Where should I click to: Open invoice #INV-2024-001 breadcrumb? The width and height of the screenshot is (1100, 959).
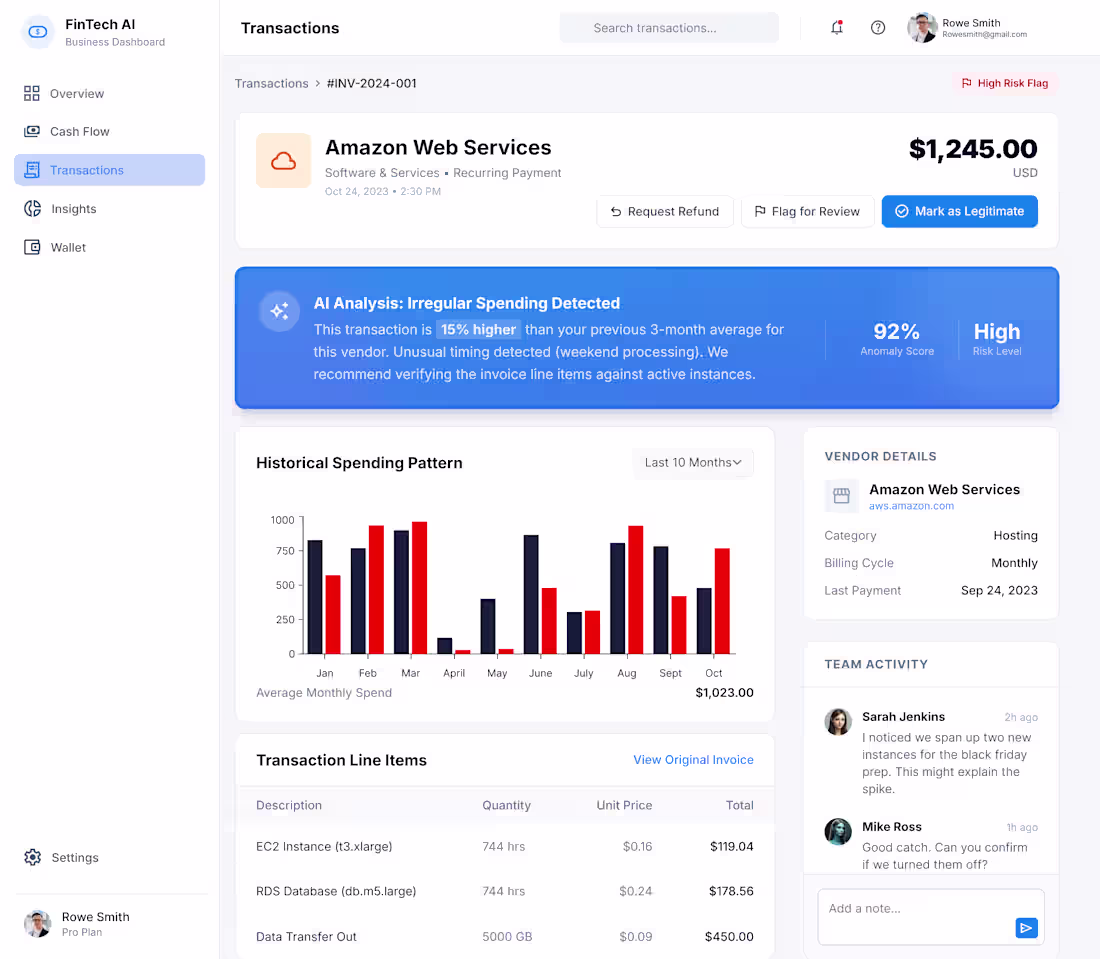click(371, 83)
